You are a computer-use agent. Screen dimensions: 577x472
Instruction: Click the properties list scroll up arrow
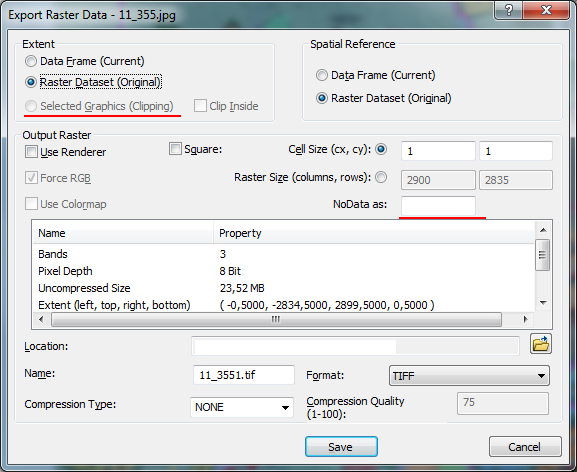(x=543, y=231)
